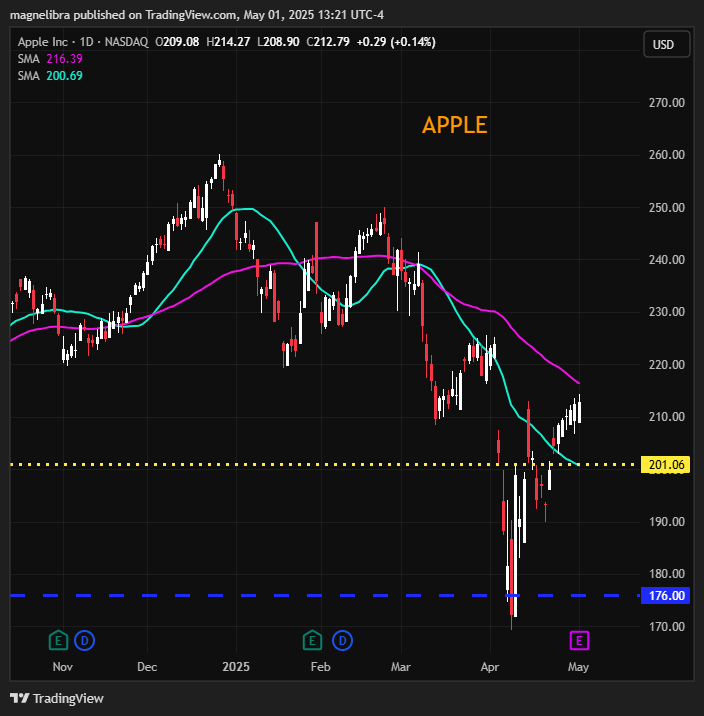This screenshot has width=704, height=716.
Task: Click the Apr time axis label
Action: [x=490, y=667]
